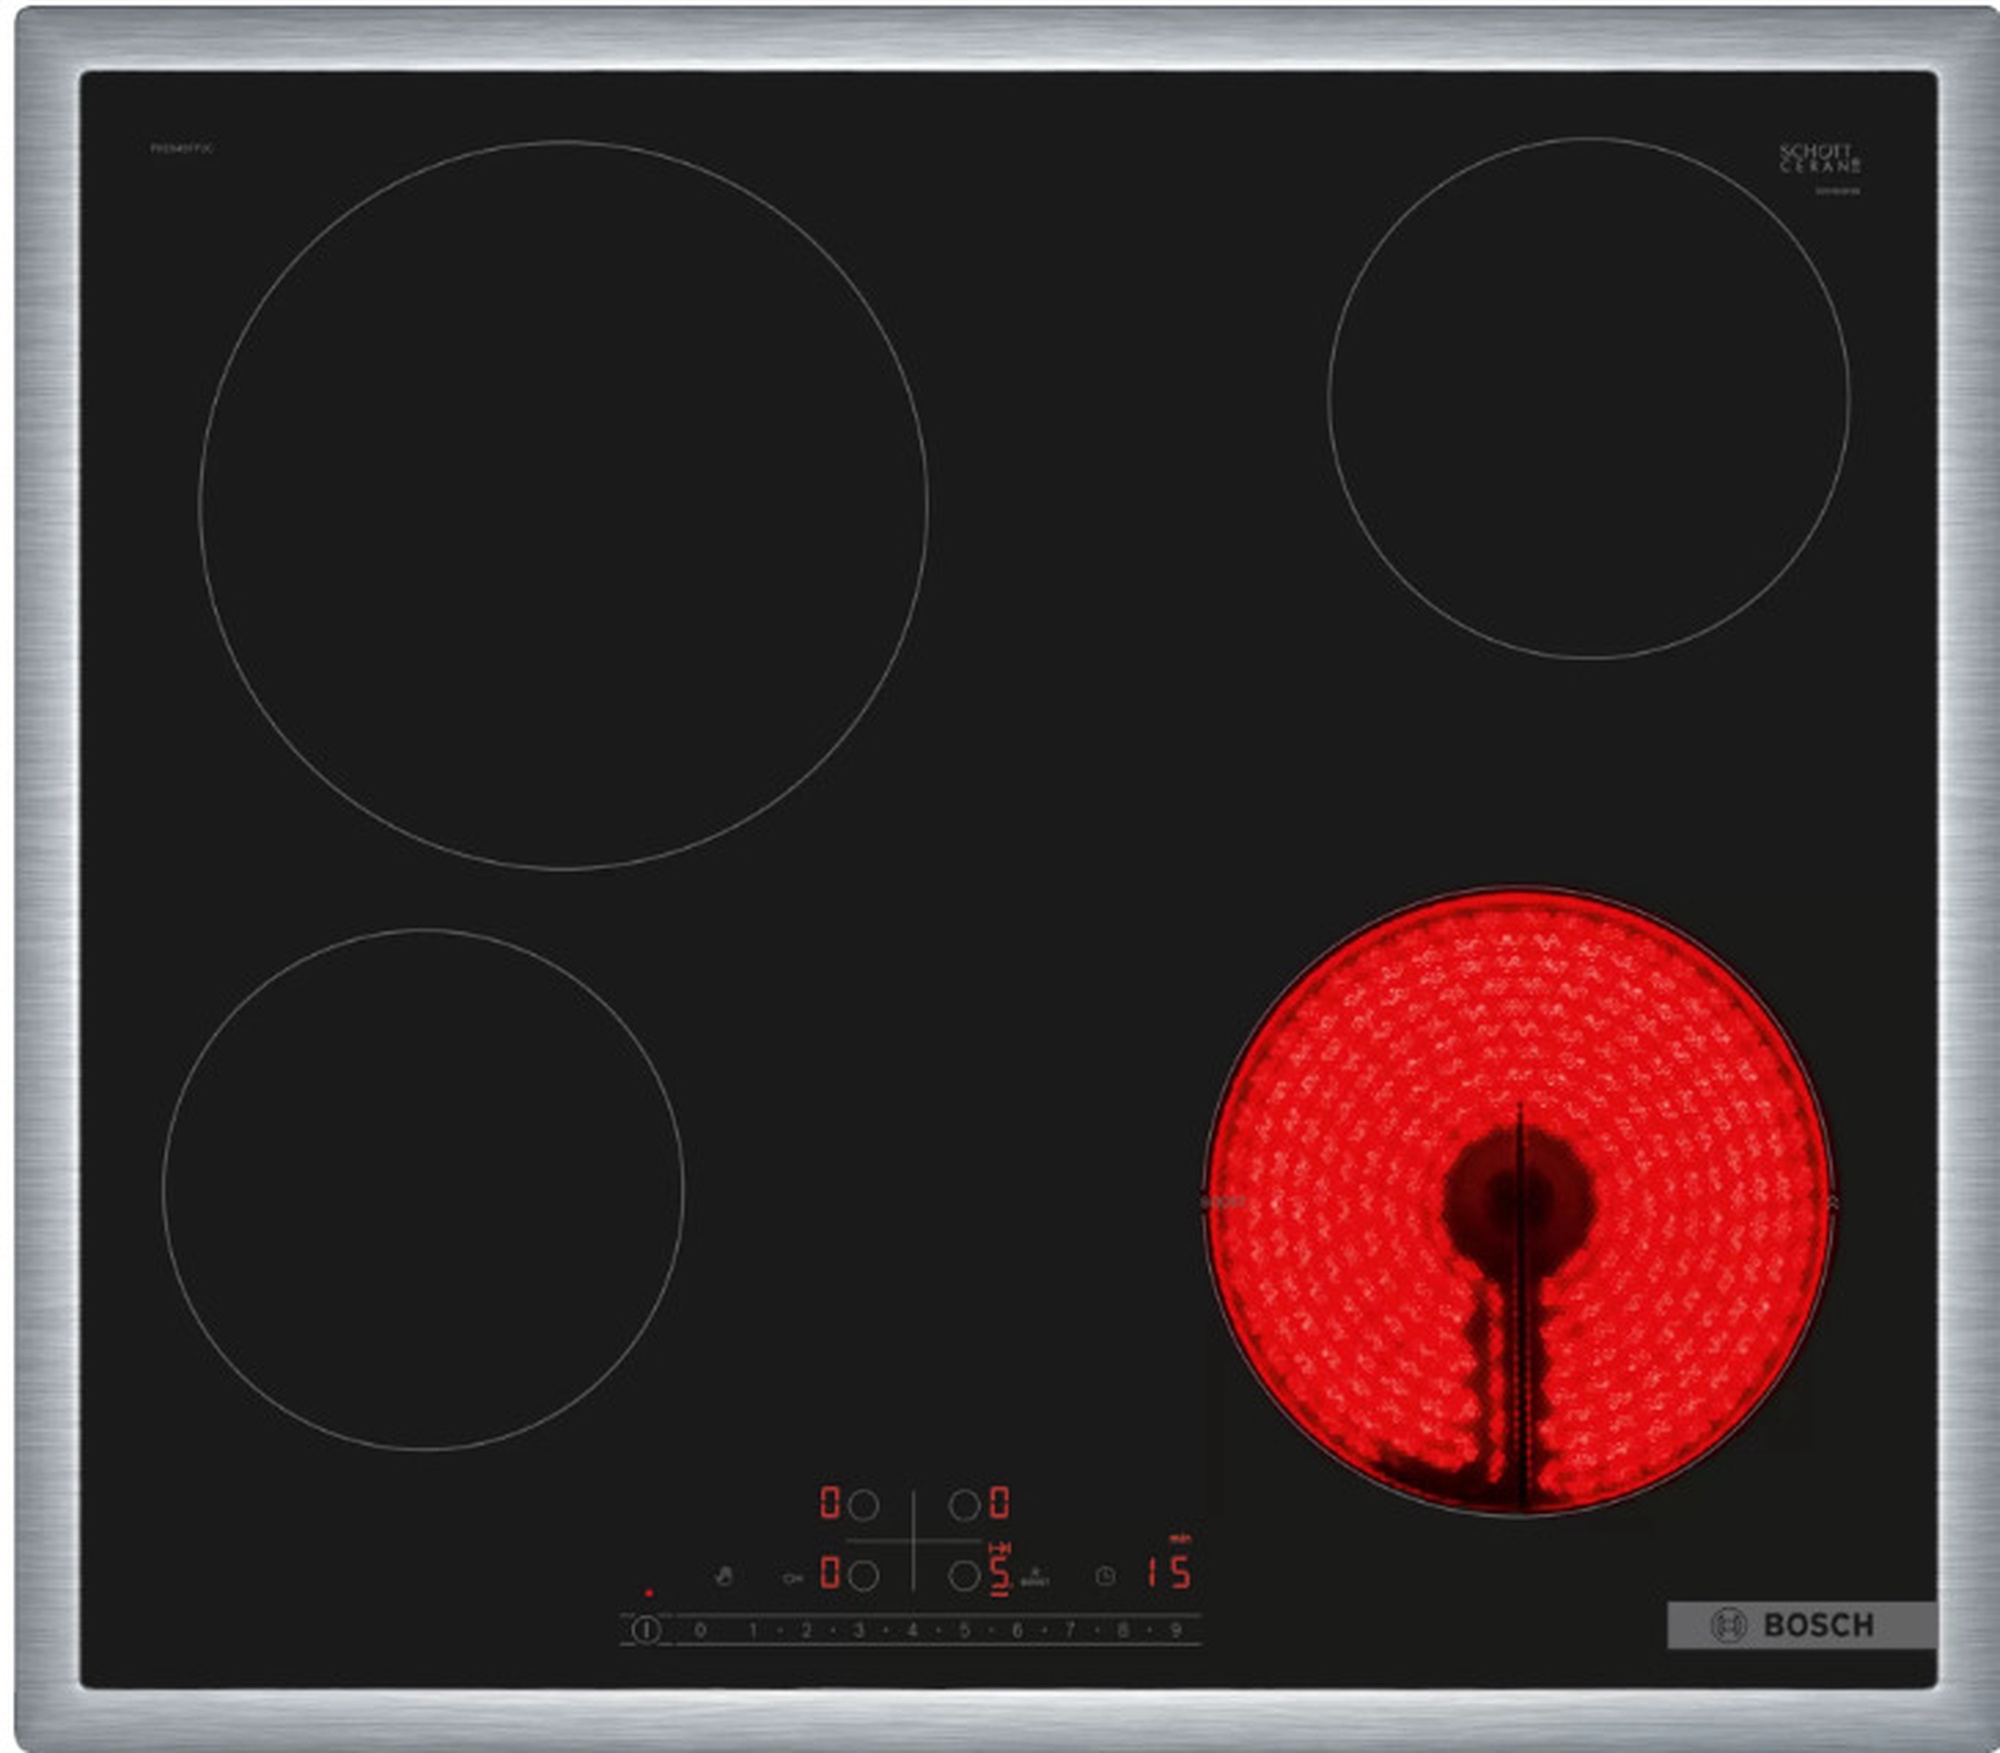Select the front-left cooking zone circle button
This screenshot has width=2000, height=1753.
(863, 1575)
